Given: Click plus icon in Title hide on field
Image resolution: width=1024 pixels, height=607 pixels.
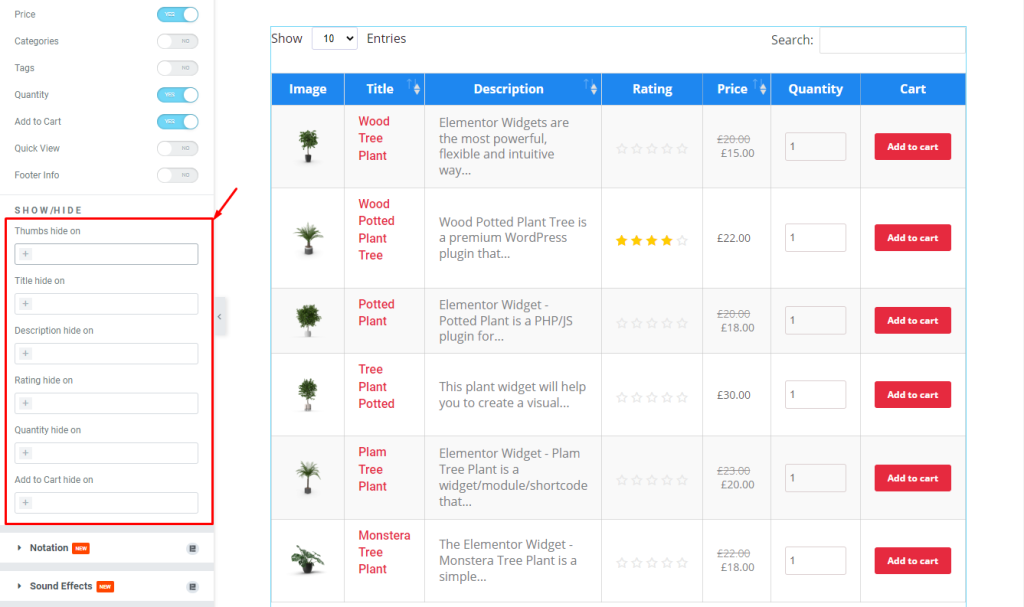Looking at the screenshot, I should point(25,304).
